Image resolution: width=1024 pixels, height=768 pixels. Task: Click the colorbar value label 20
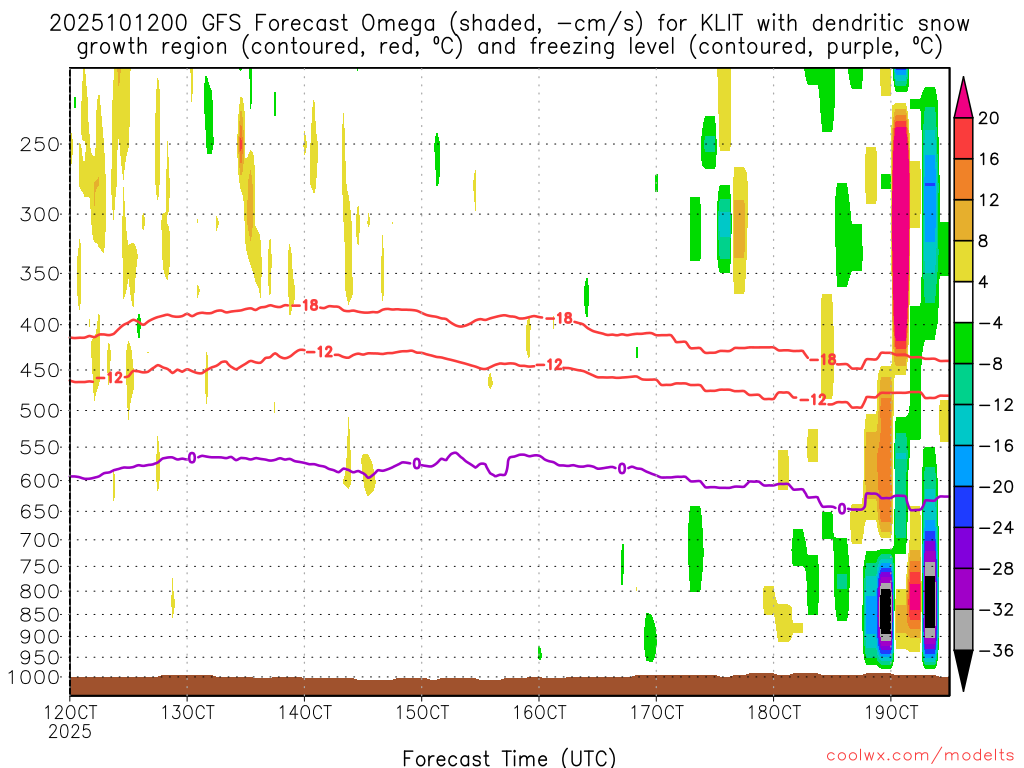[x=988, y=118]
